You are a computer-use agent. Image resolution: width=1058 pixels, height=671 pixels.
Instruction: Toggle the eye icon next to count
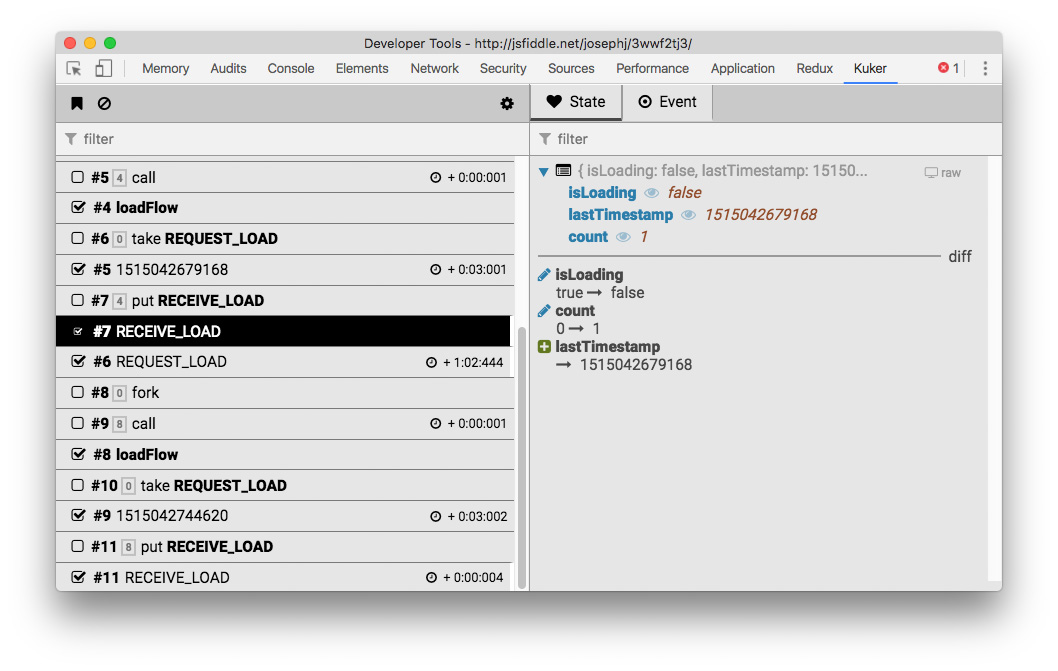click(623, 237)
